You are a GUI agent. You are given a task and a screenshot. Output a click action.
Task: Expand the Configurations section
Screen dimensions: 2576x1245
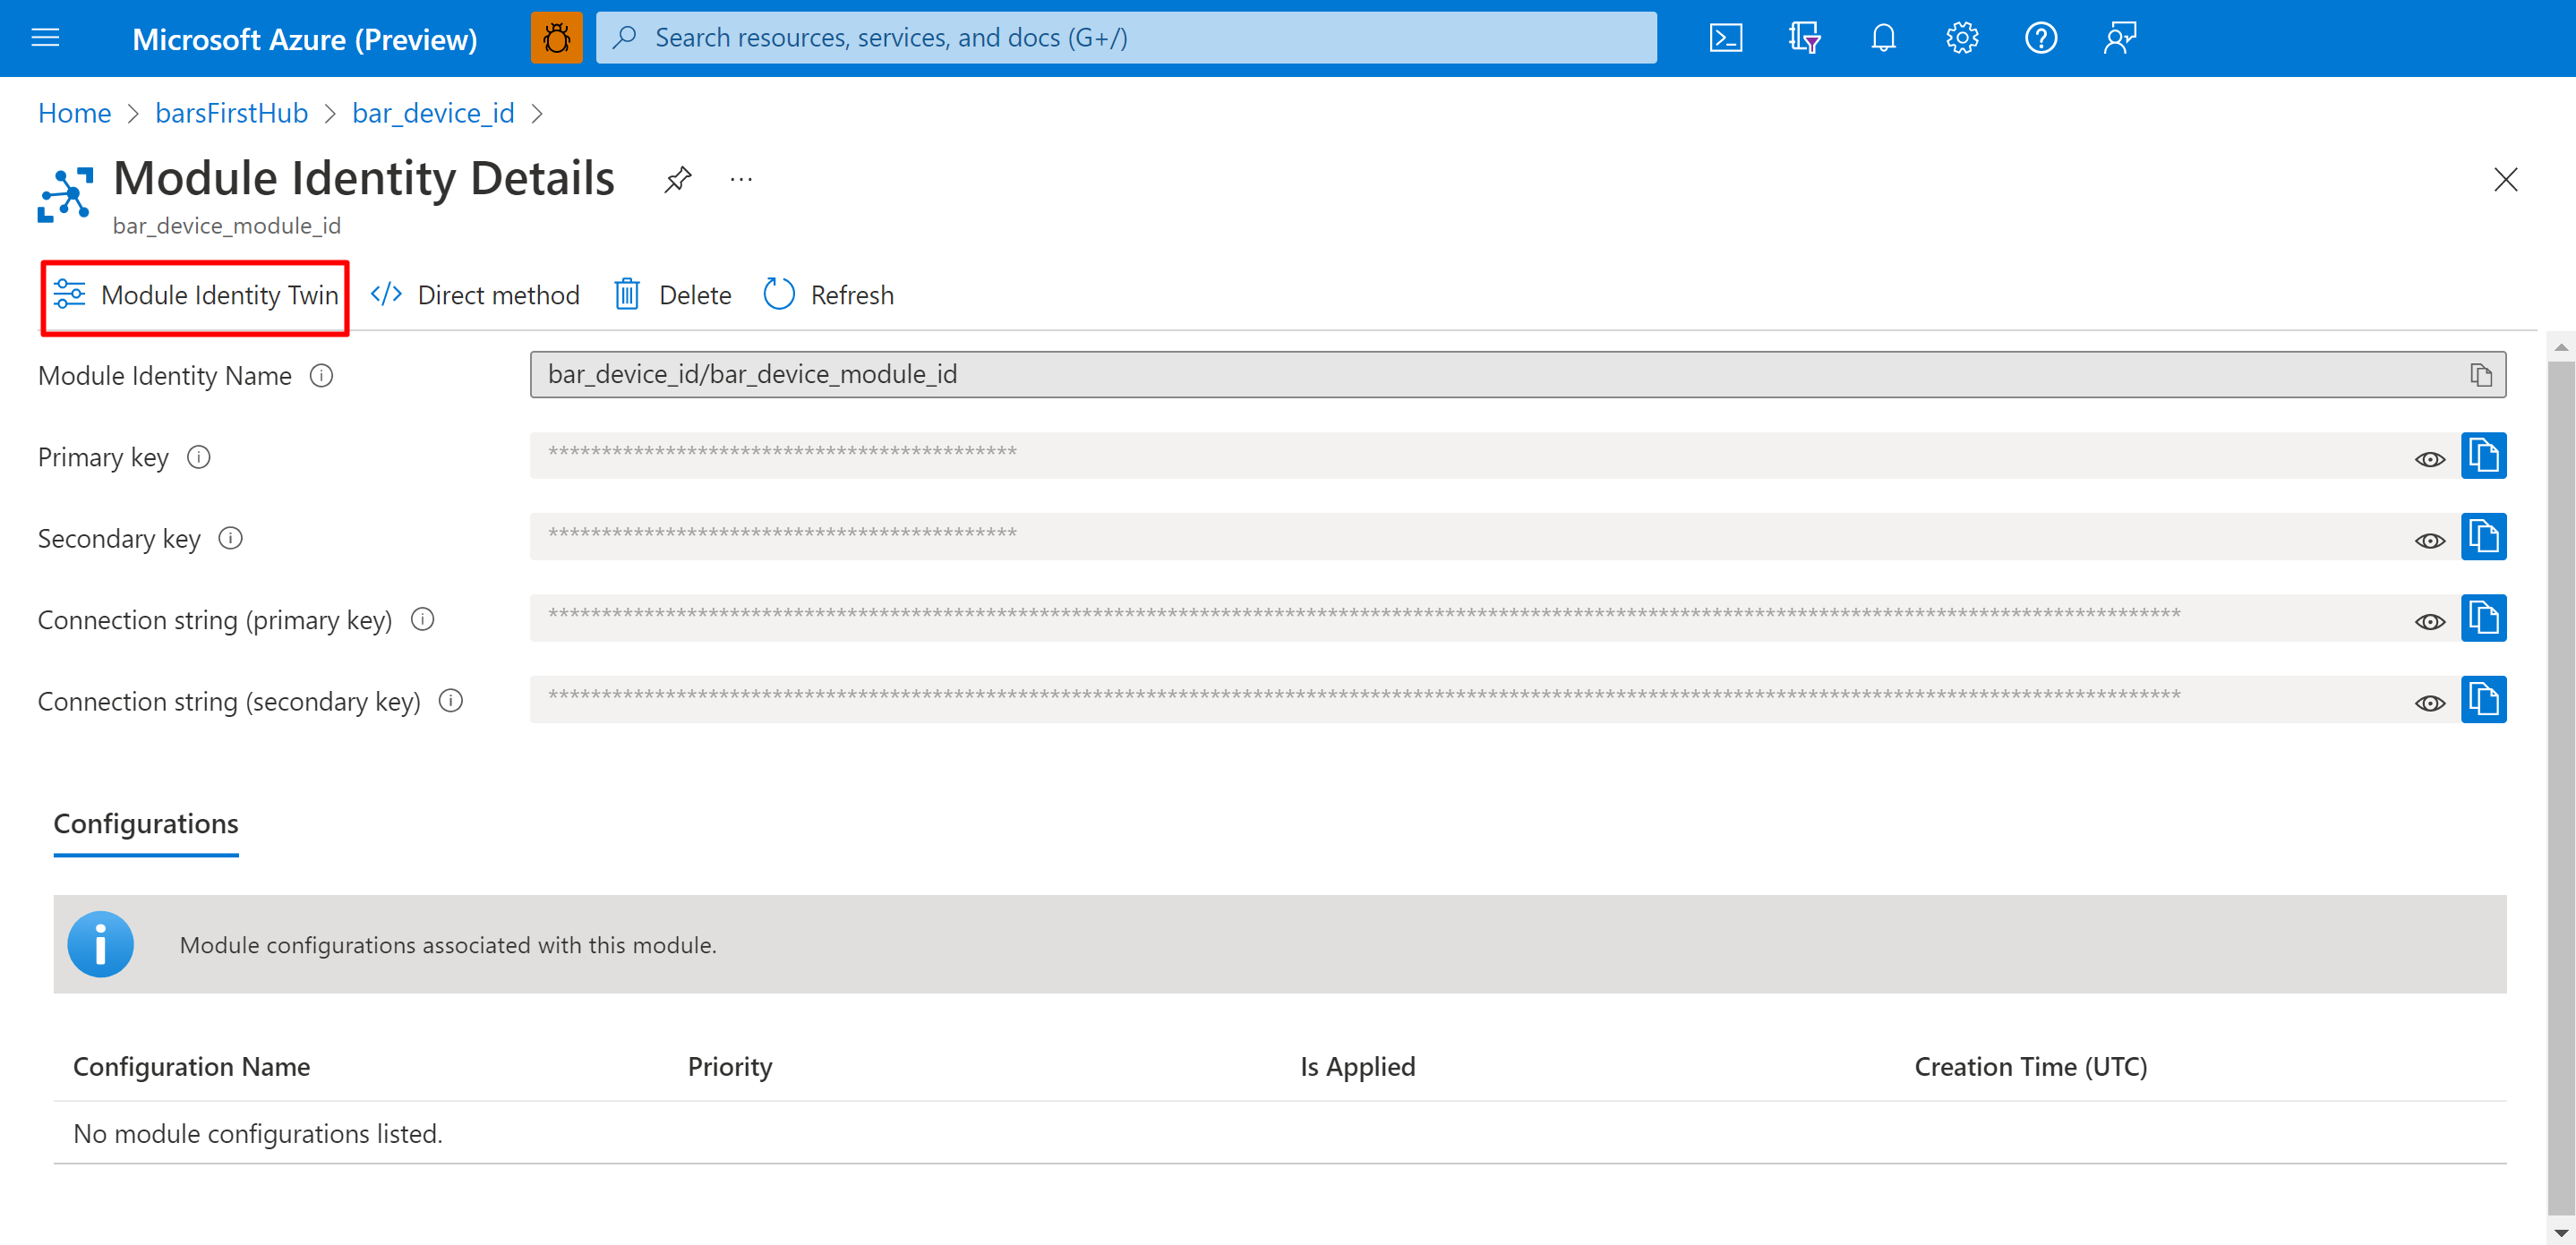coord(146,823)
